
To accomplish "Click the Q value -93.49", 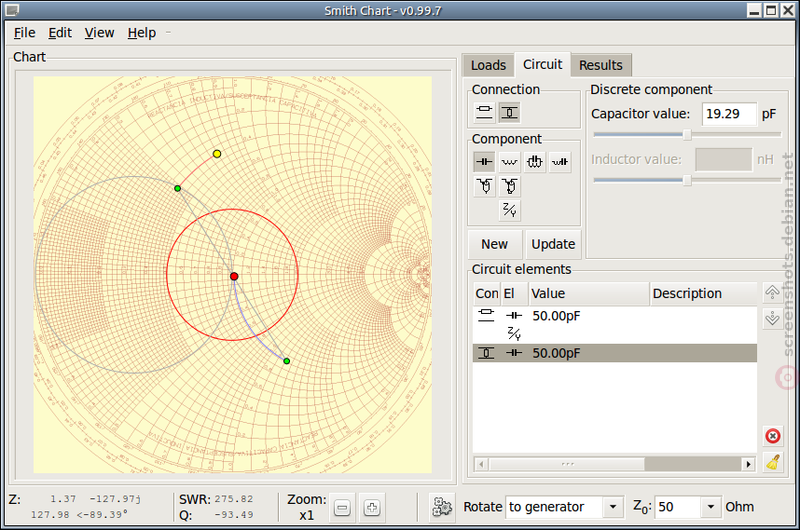I will point(234,515).
